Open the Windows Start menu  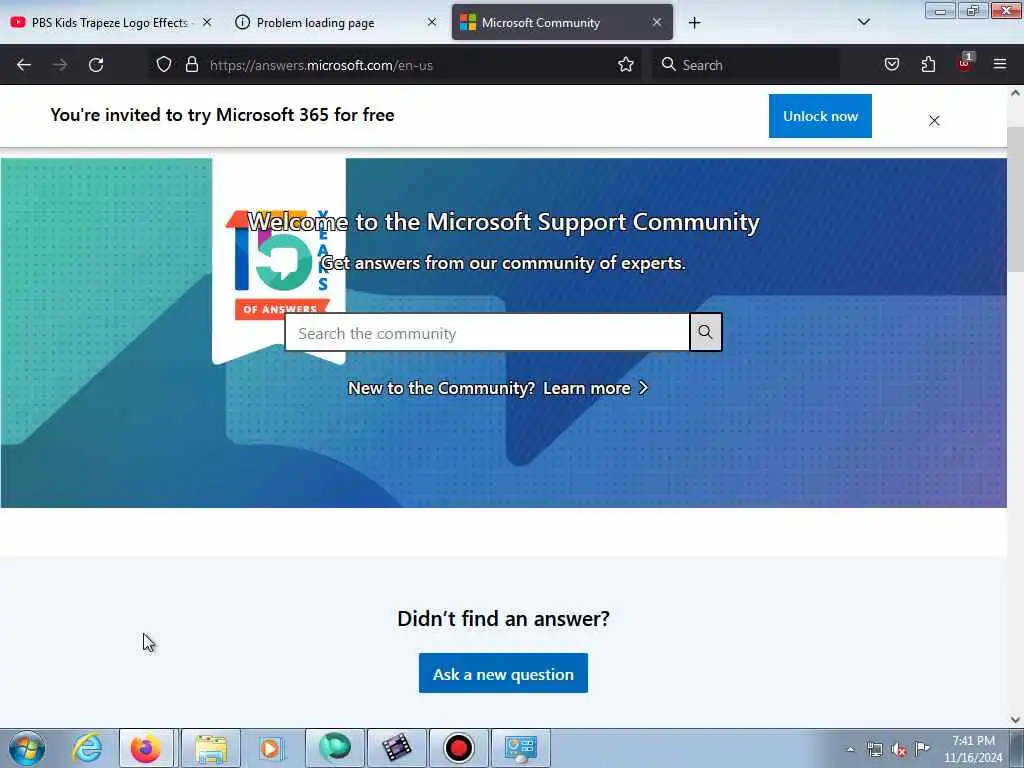click(x=27, y=748)
